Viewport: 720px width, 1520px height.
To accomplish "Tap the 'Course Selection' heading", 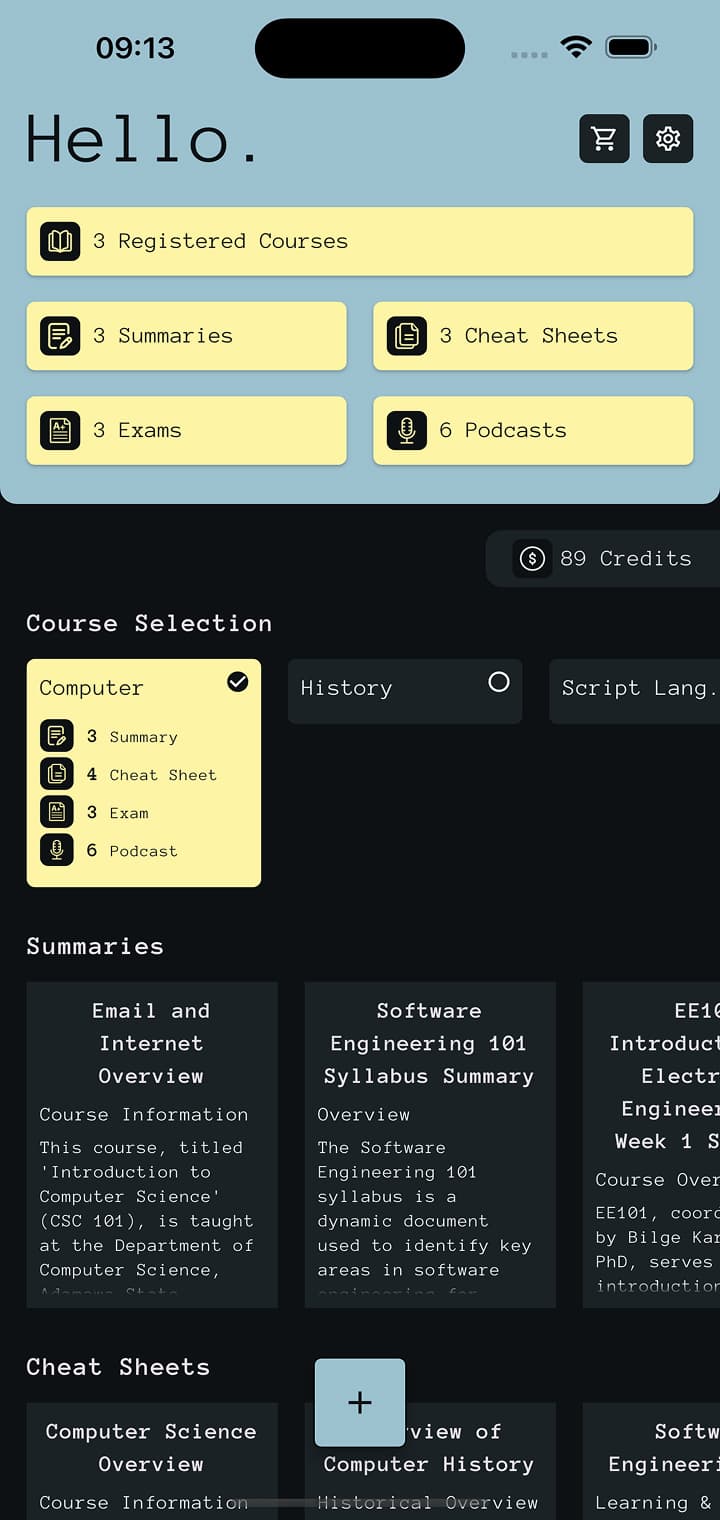I will [149, 623].
